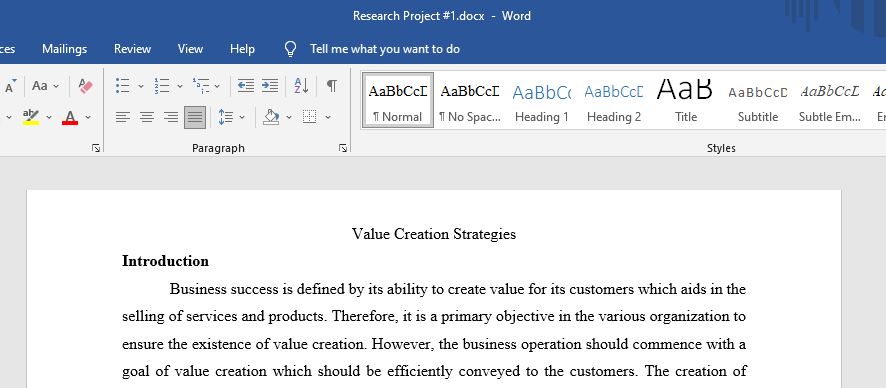Open Font dialog box launcher
This screenshot has width=886, height=388.
click(96, 148)
